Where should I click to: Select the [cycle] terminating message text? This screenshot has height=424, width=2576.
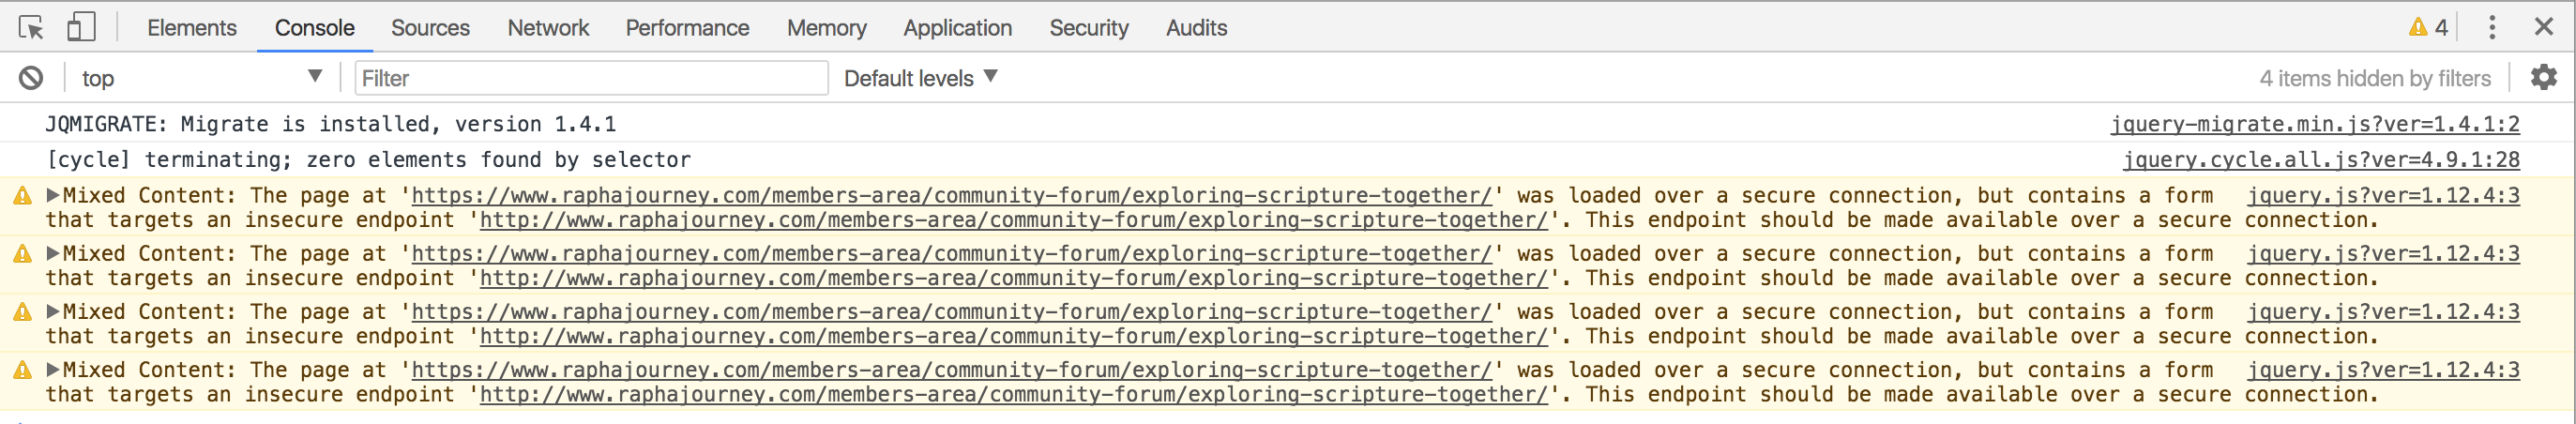pos(368,159)
